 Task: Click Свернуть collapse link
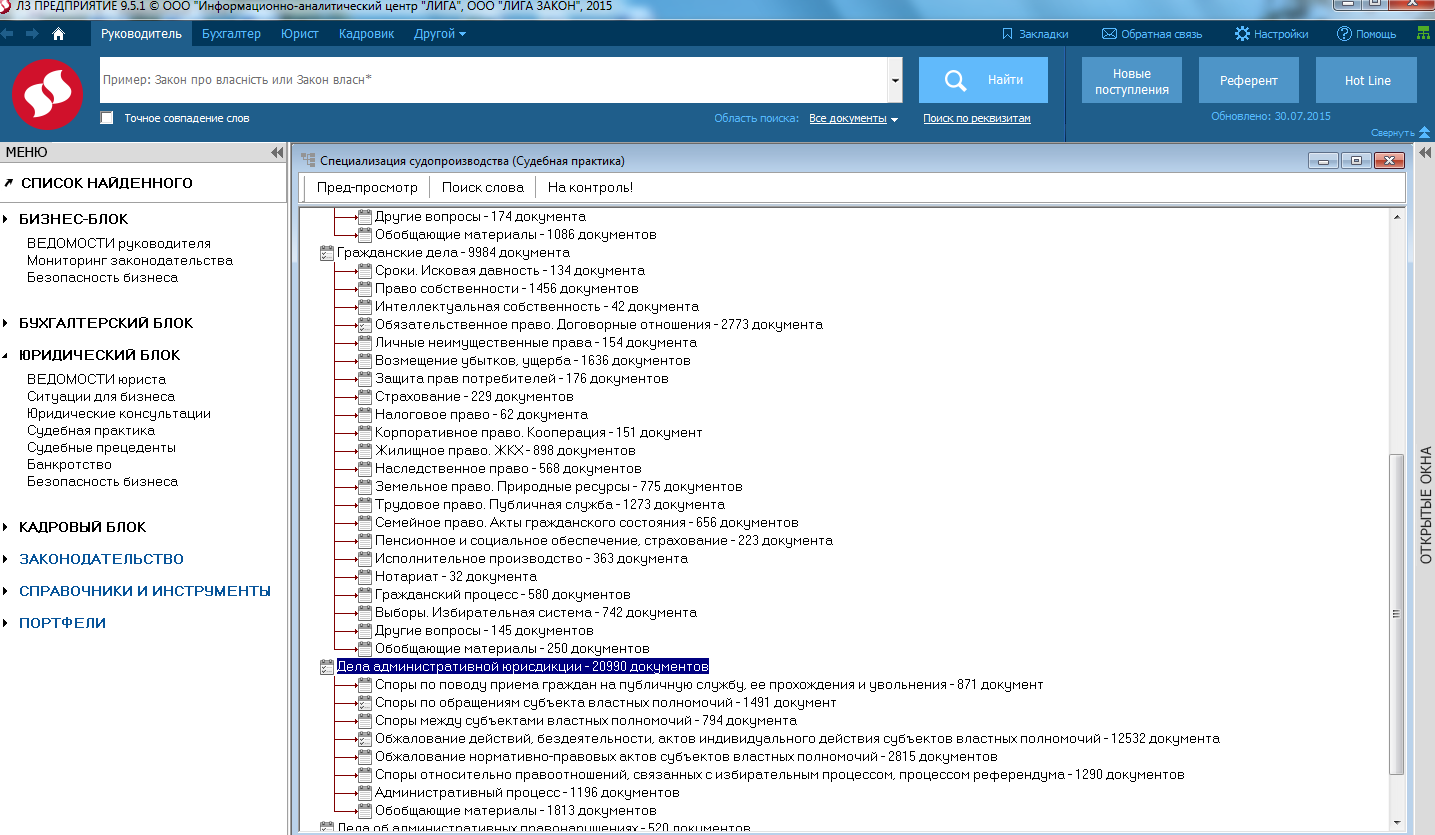point(1399,133)
